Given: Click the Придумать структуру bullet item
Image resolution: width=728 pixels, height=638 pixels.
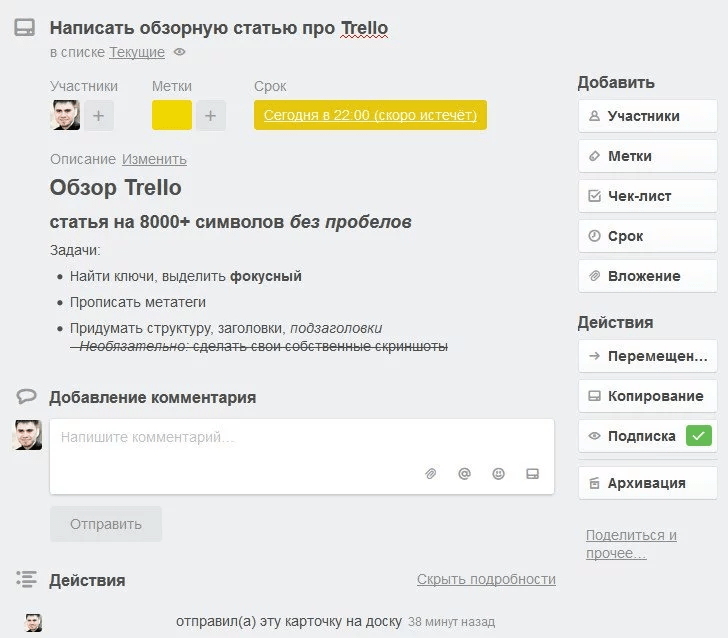Looking at the screenshot, I should tap(226, 328).
